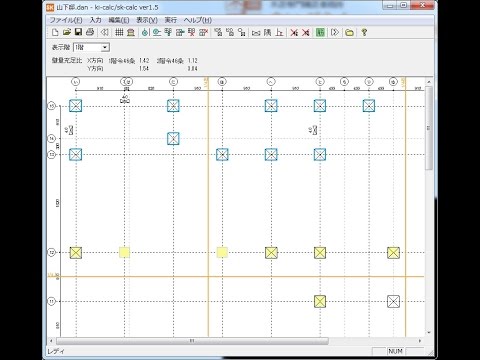Open the ヘルプ(H) menu
This screenshot has height=360, width=480.
tap(198, 20)
